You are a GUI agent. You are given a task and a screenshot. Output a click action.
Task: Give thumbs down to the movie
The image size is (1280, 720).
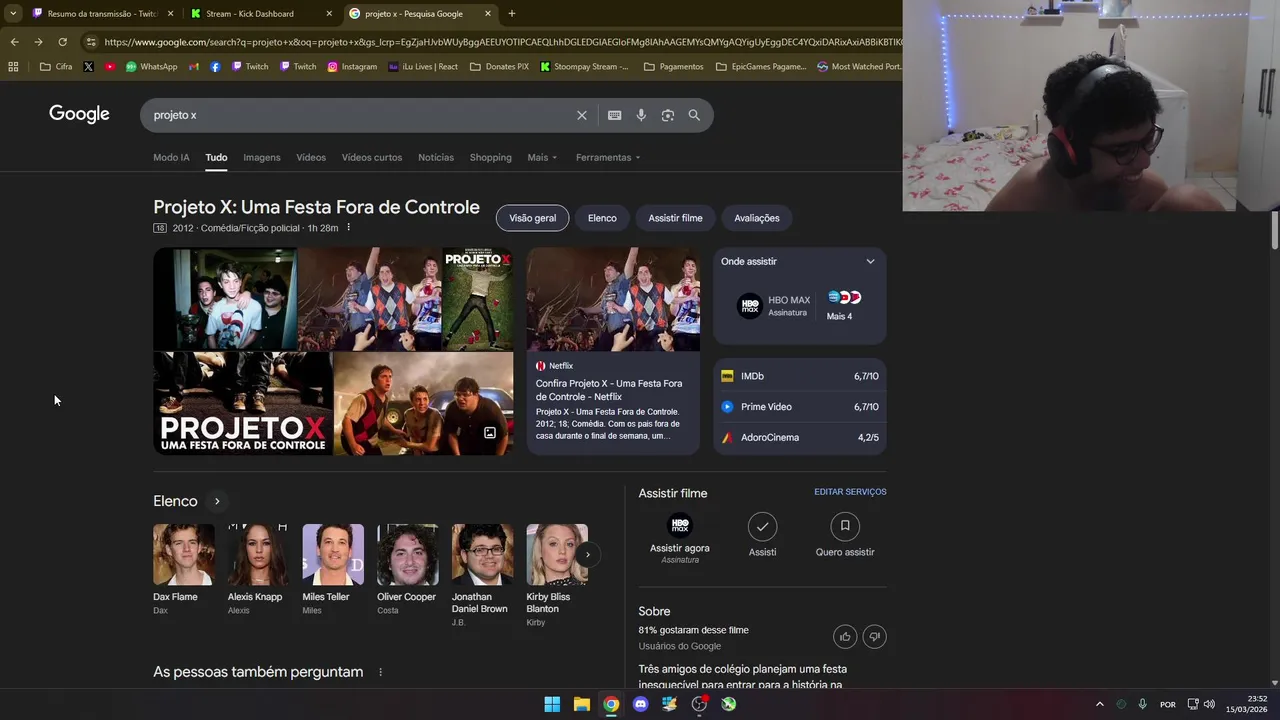tap(874, 636)
